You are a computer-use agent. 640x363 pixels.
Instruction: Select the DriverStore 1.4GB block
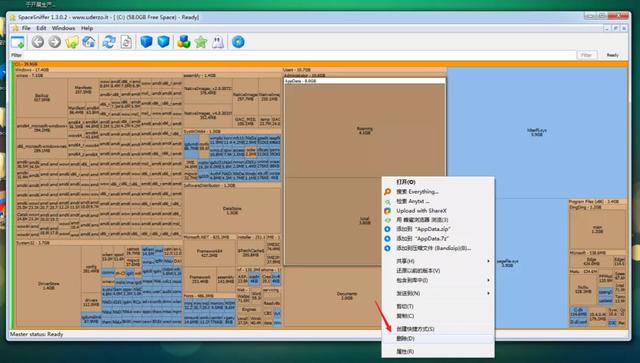point(49,285)
